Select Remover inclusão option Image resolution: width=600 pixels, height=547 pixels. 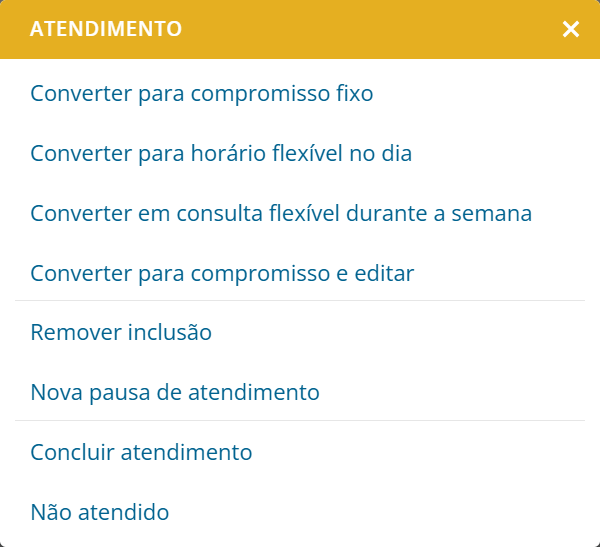[121, 332]
